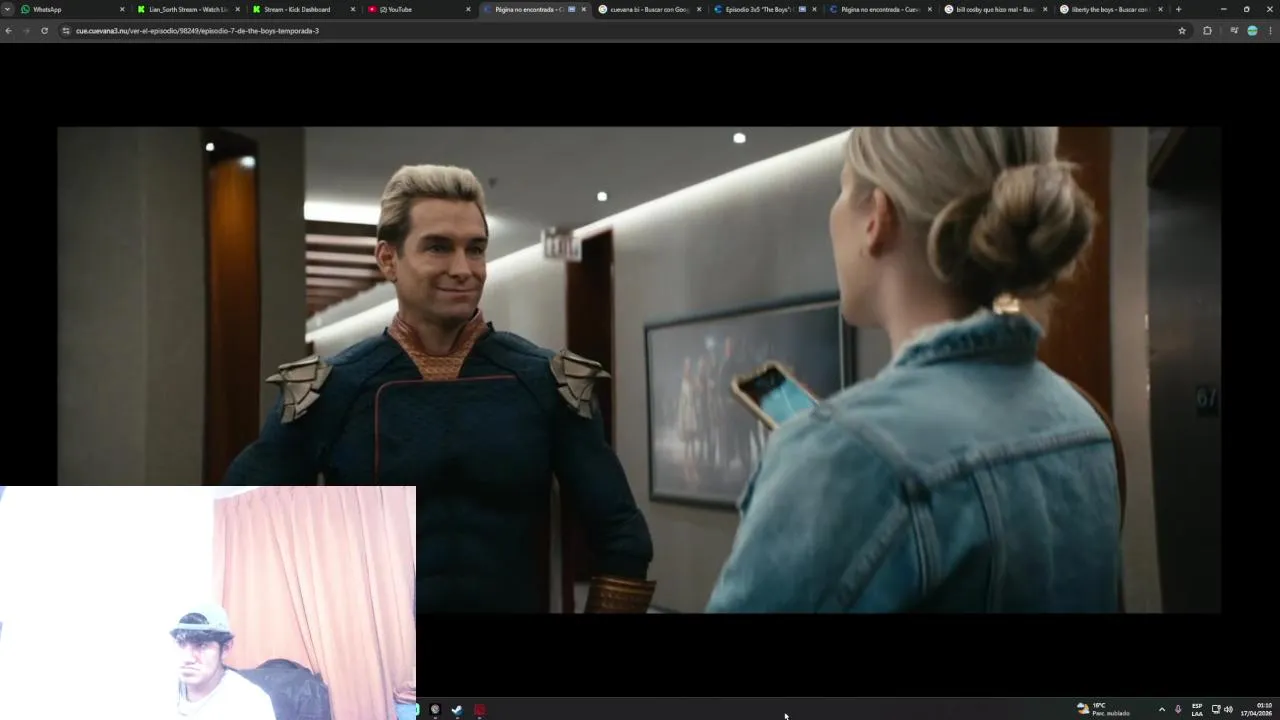The width and height of the screenshot is (1280, 720).
Task: Close the cuevana bi search tab
Action: (699, 9)
